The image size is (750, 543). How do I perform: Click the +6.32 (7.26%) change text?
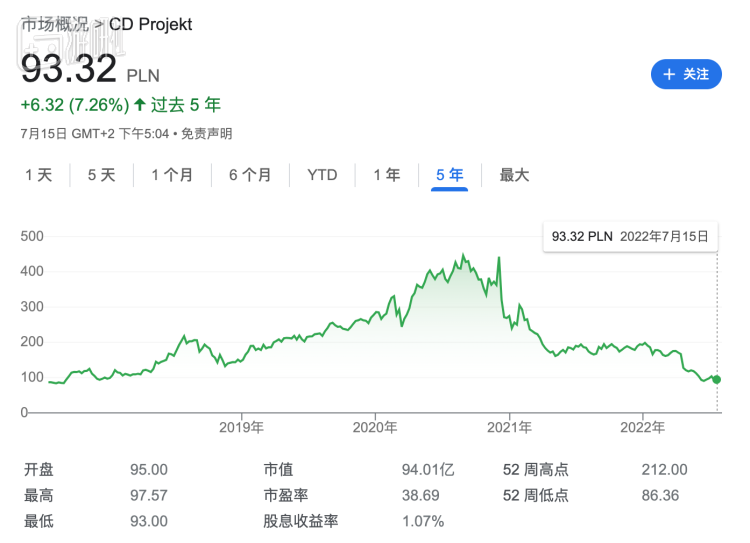point(75,105)
